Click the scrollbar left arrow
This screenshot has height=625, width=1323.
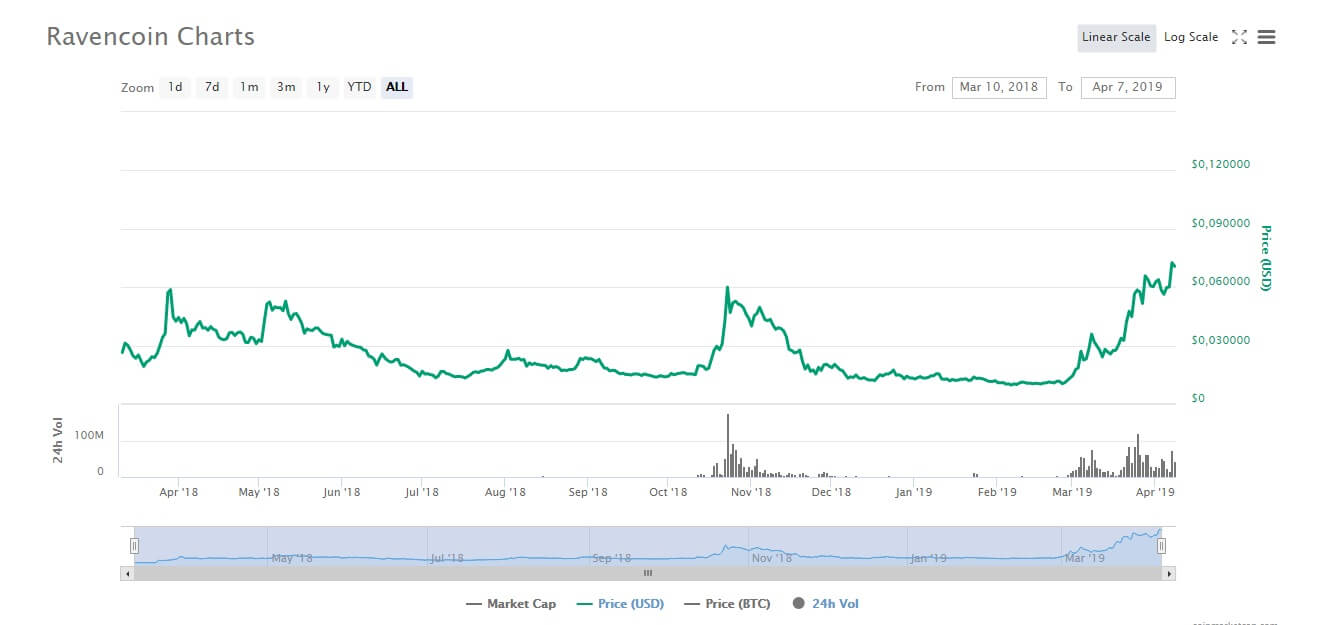pyautogui.click(x=125, y=574)
